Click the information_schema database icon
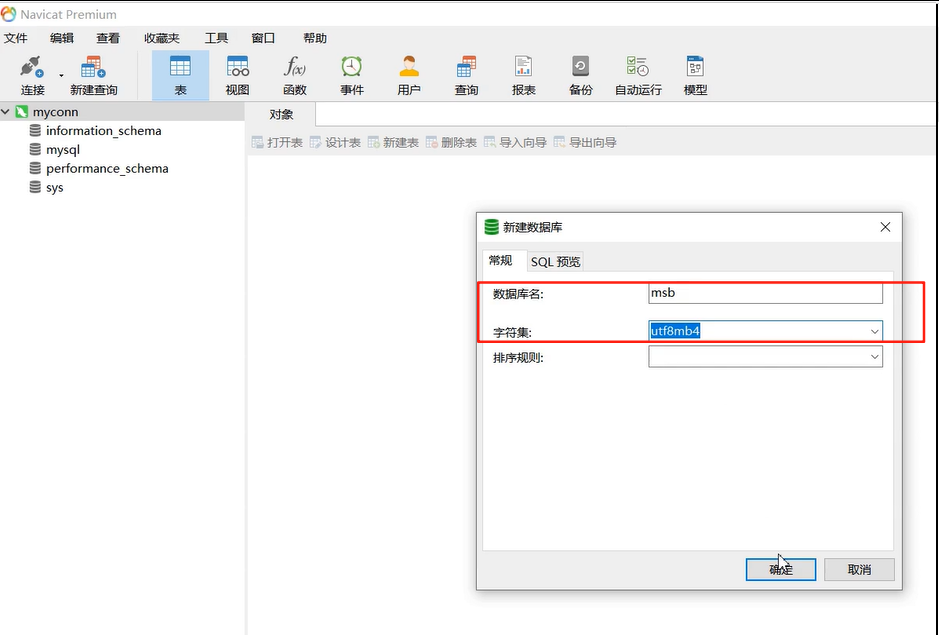The image size is (939, 635). [35, 130]
